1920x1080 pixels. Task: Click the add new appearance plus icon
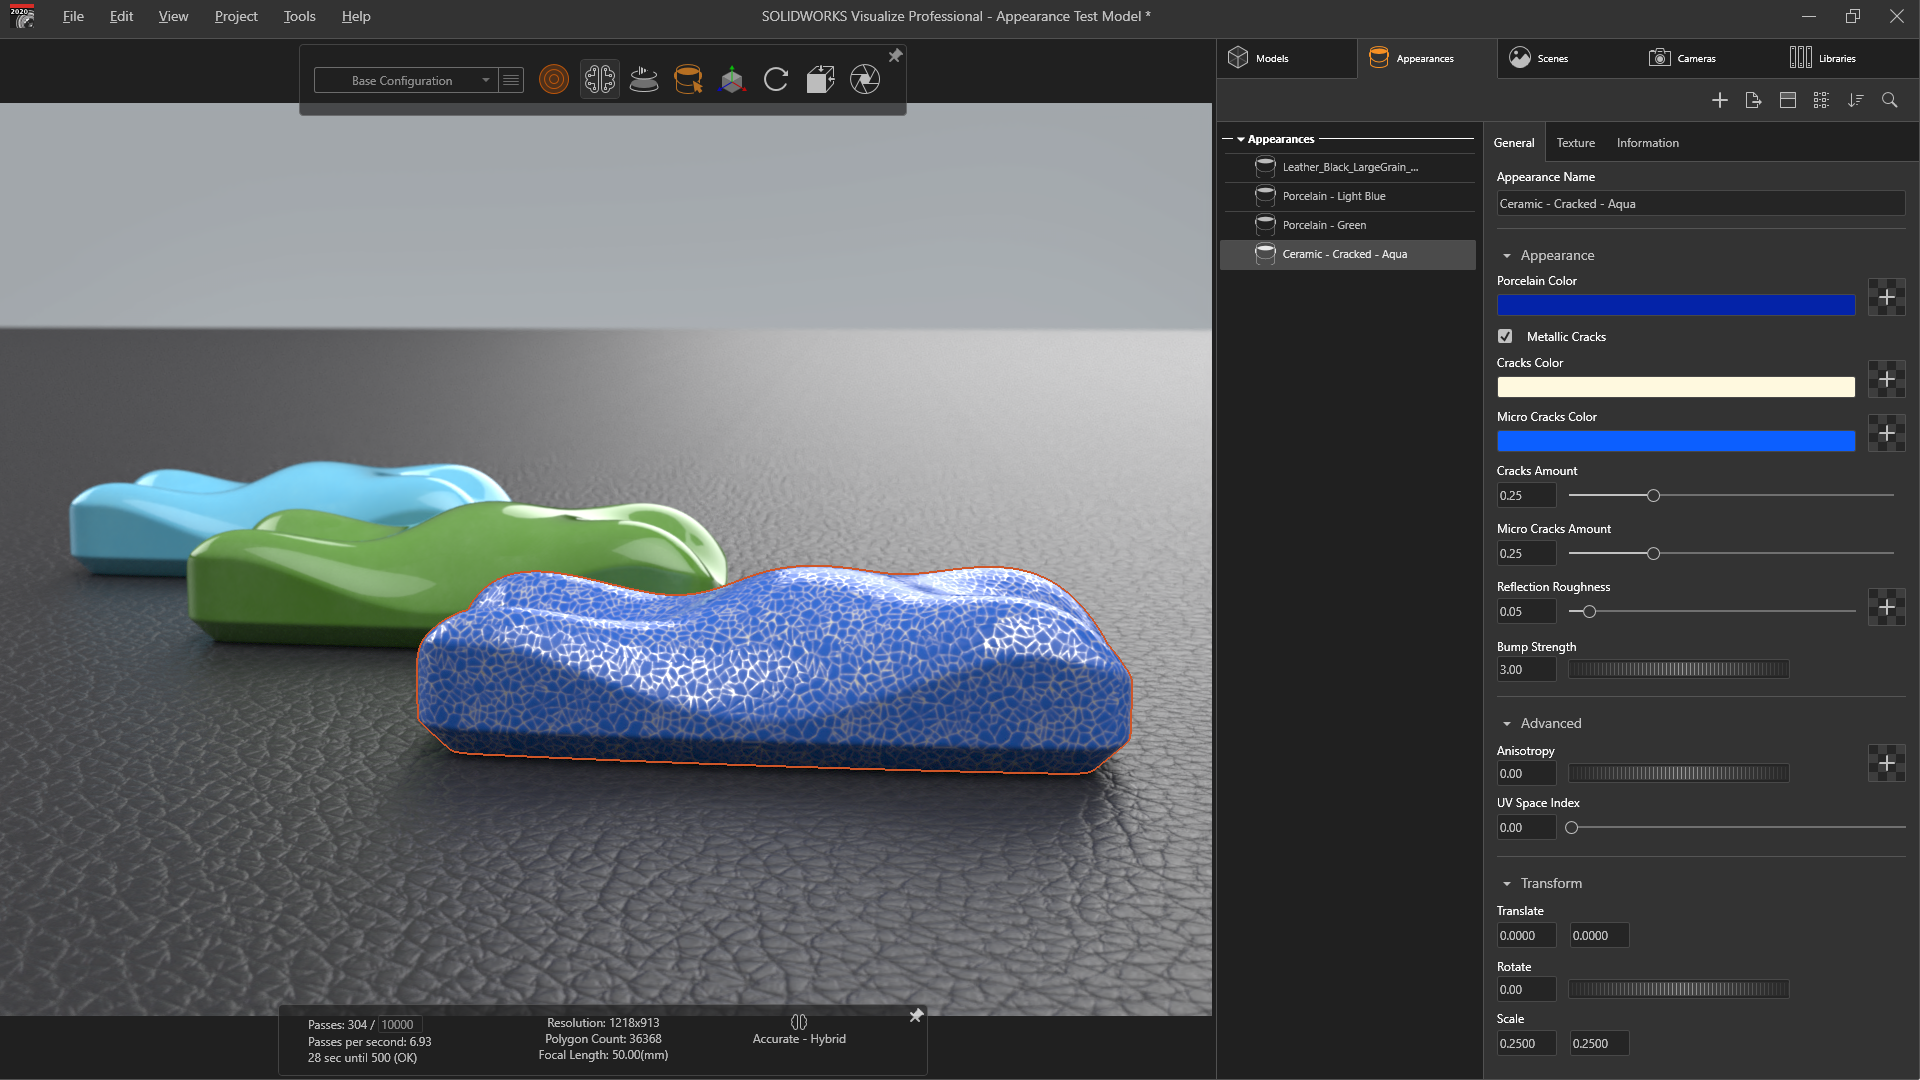coord(1720,100)
